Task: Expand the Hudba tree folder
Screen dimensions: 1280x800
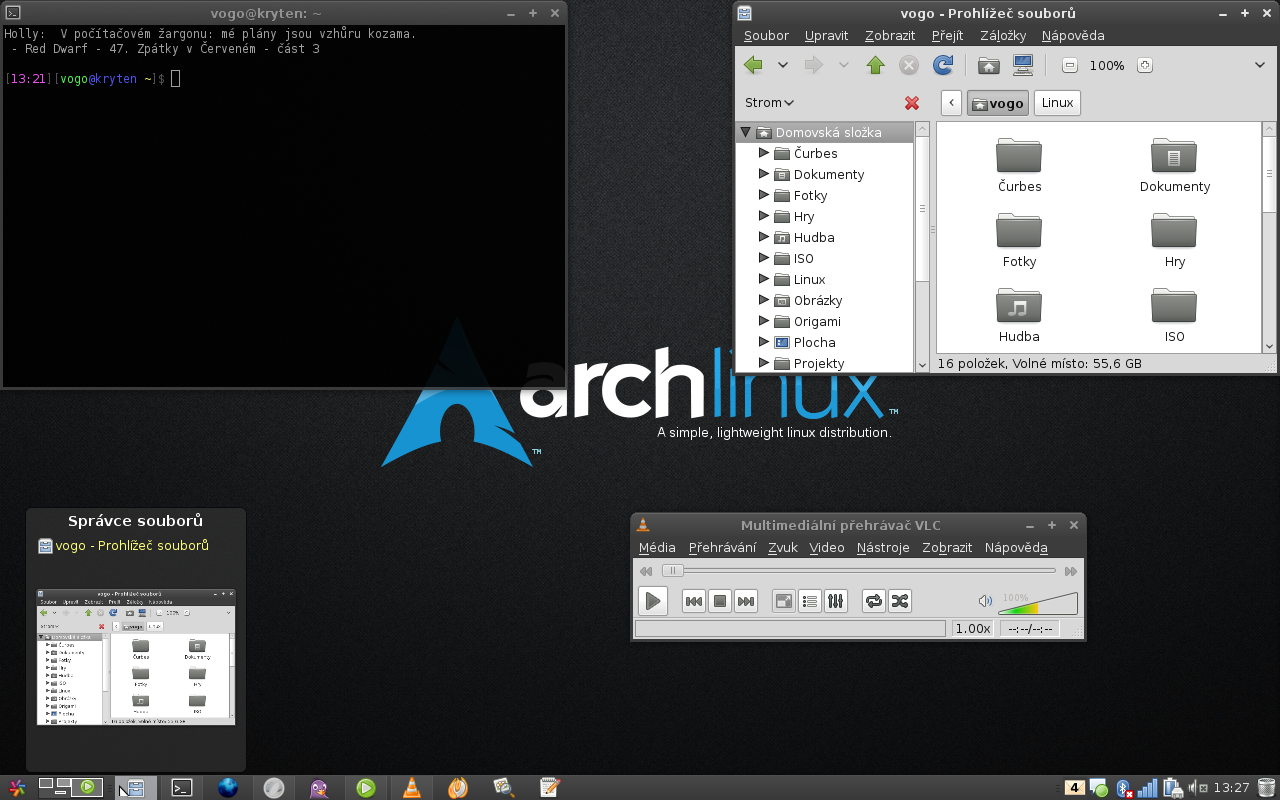Action: point(764,237)
